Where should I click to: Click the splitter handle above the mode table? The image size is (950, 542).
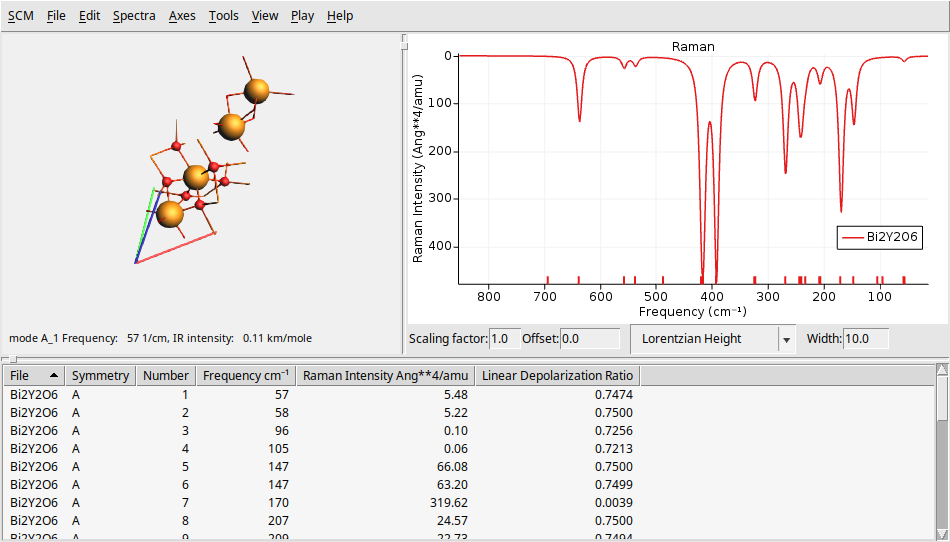point(6,358)
